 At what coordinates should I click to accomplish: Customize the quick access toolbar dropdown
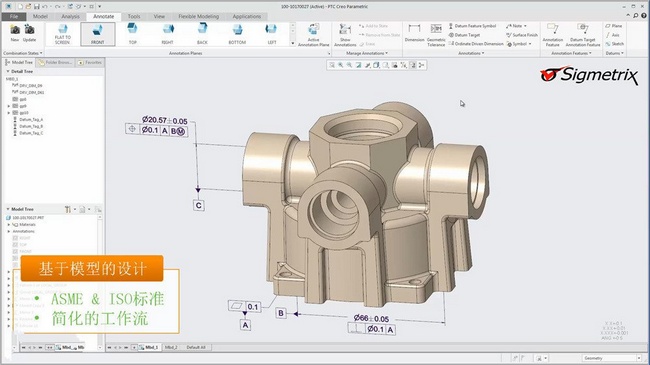coord(99,7)
